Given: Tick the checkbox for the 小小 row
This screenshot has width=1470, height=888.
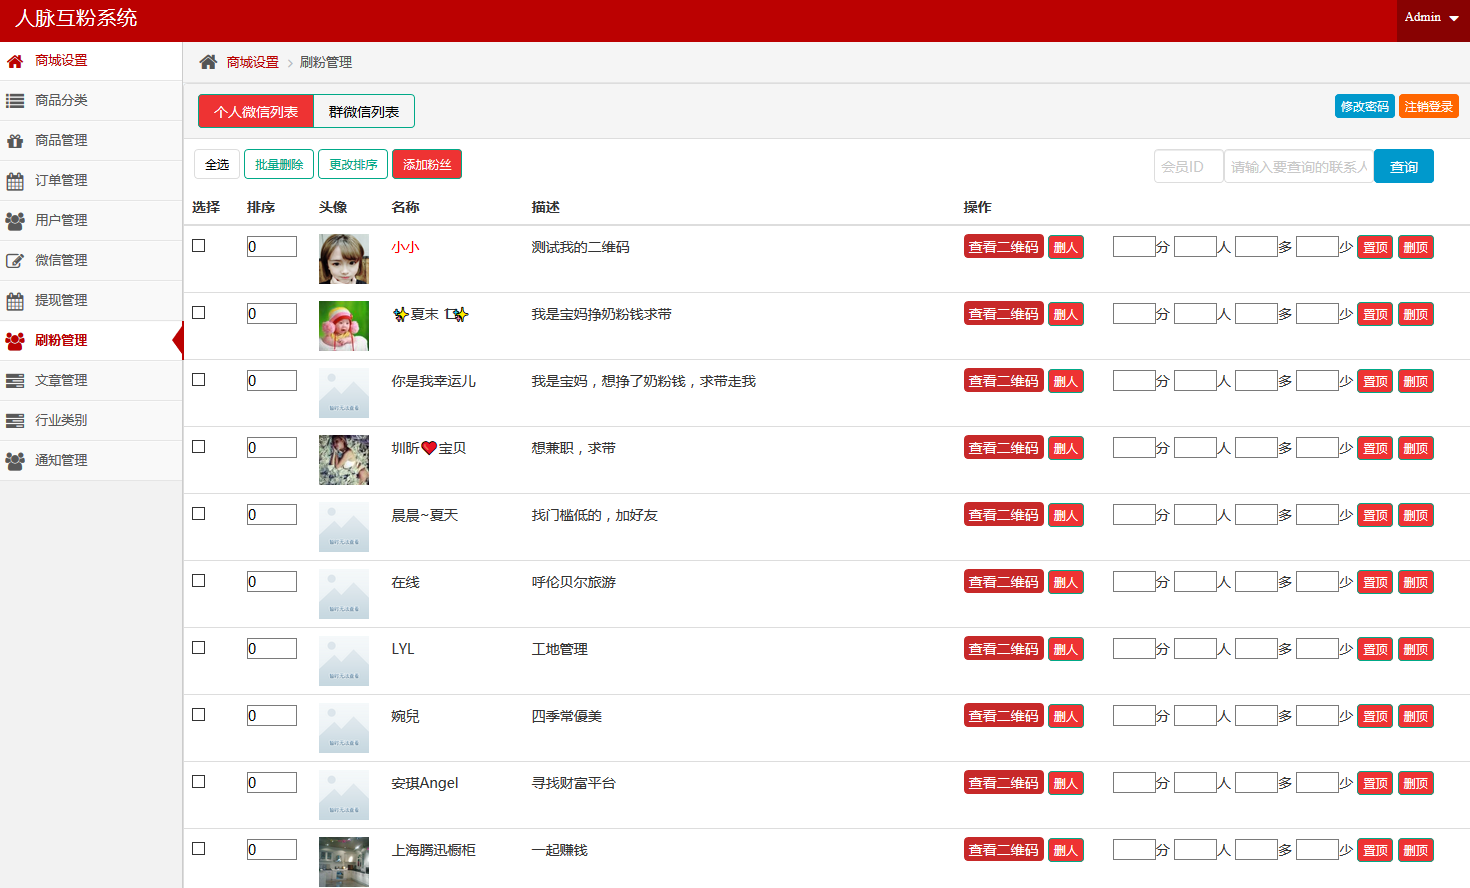Looking at the screenshot, I should point(199,246).
